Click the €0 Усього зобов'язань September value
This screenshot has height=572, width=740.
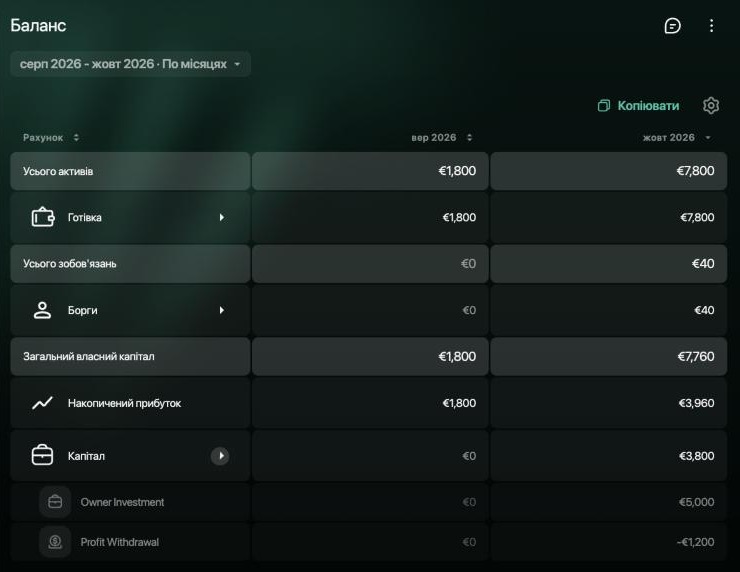[468, 263]
